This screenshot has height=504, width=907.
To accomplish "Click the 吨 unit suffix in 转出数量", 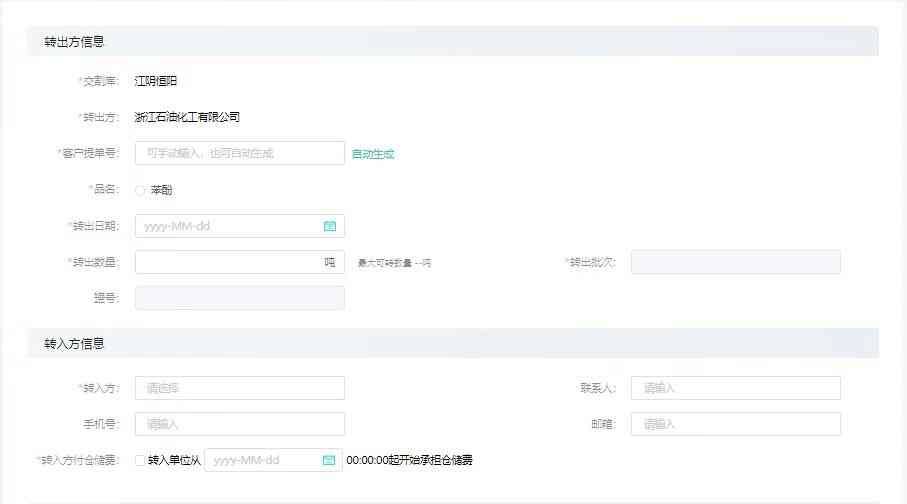I will point(329,262).
